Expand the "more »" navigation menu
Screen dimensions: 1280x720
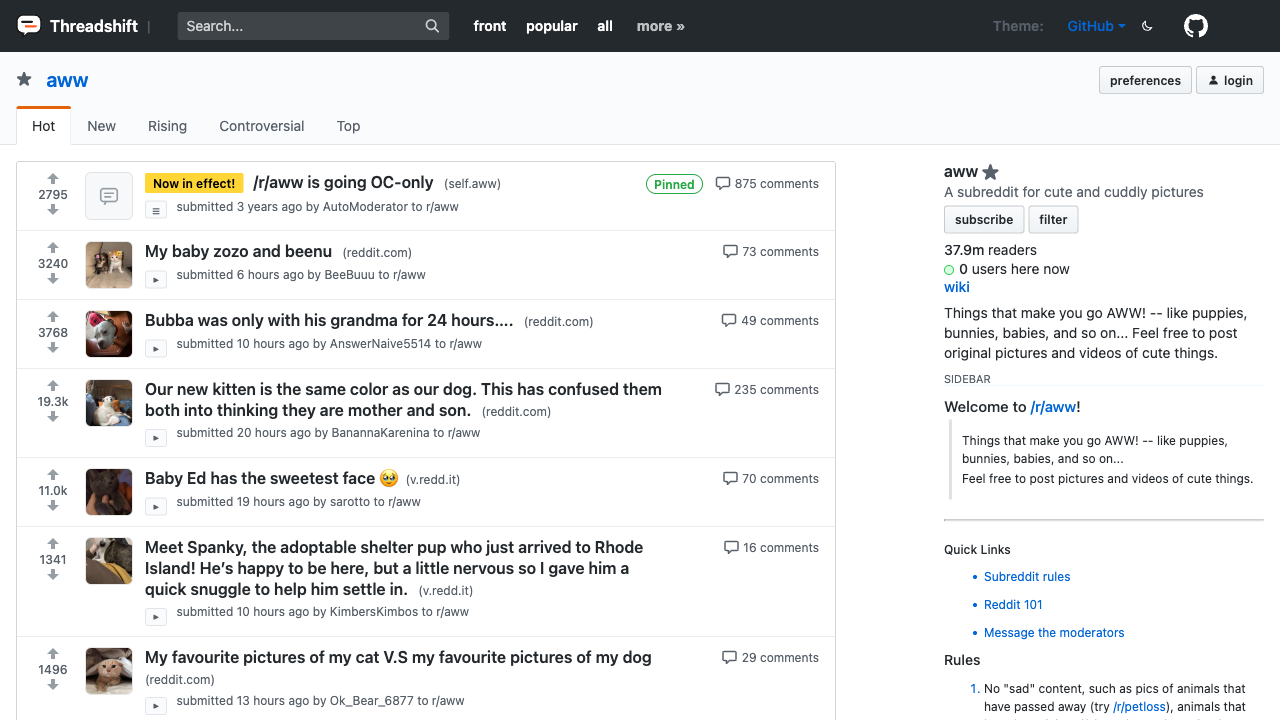click(x=660, y=26)
